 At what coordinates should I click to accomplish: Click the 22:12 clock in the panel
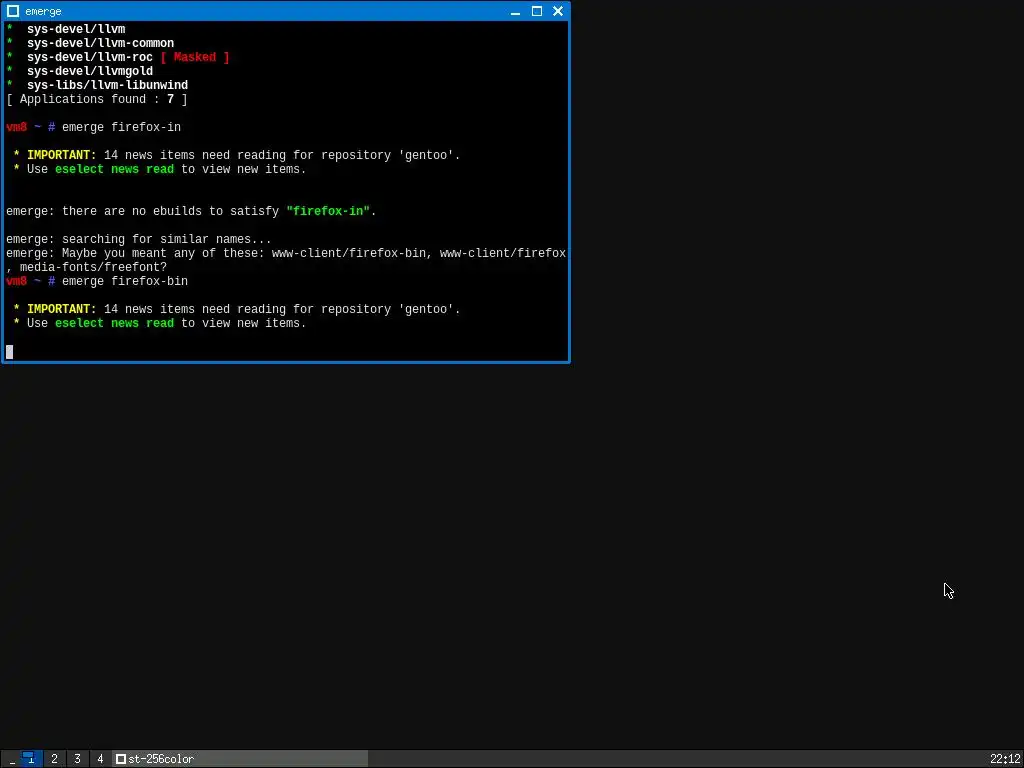pyautogui.click(x=1004, y=759)
